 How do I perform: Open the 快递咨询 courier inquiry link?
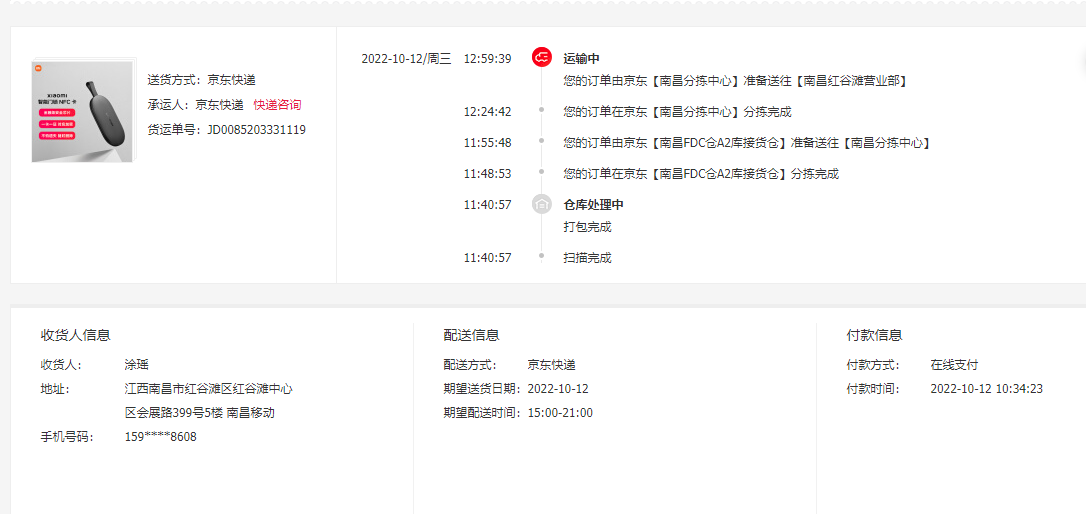point(277,105)
